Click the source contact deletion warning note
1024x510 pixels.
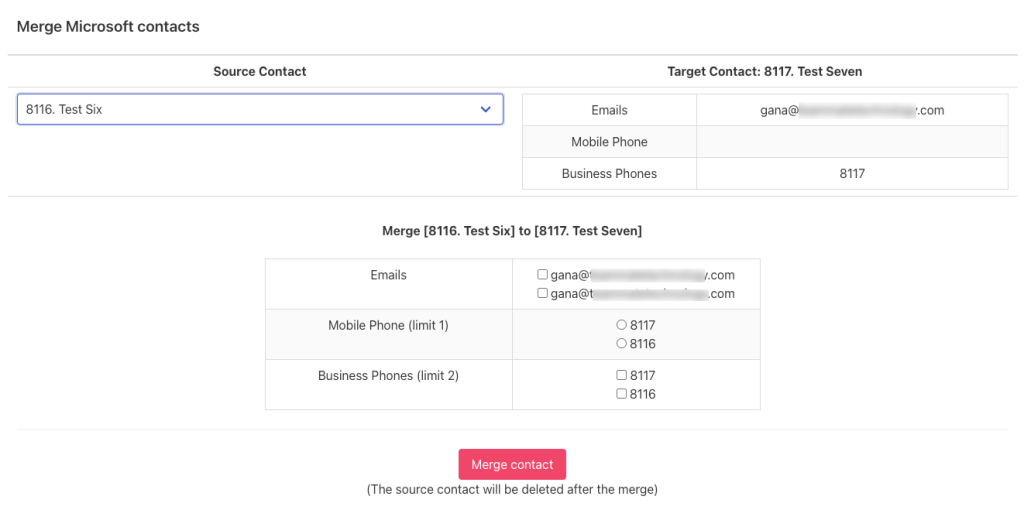click(x=512, y=489)
